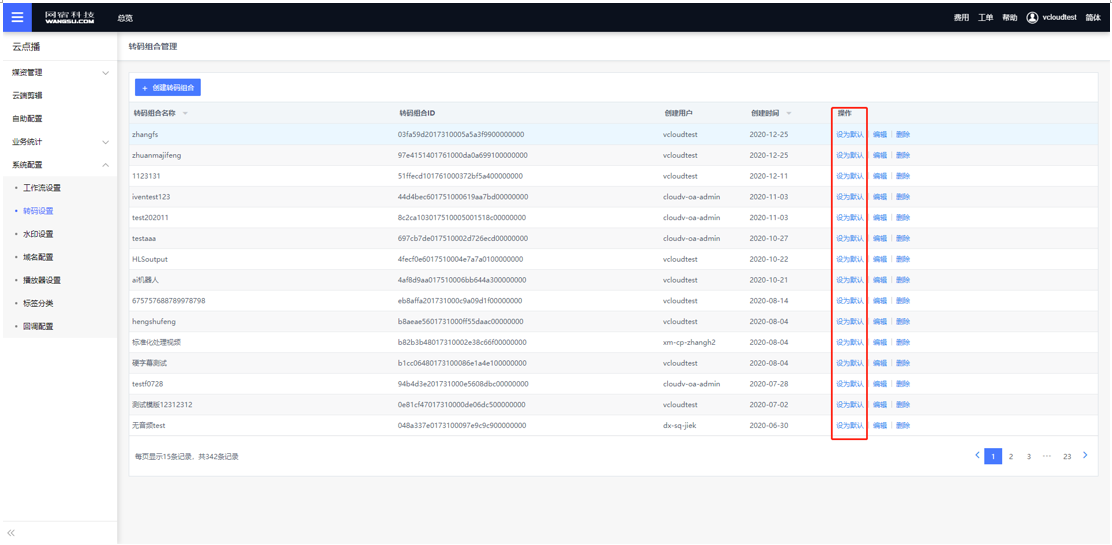The image size is (1112, 545).
Task: Go to page 2 in pagination
Action: pyautogui.click(x=1011, y=456)
